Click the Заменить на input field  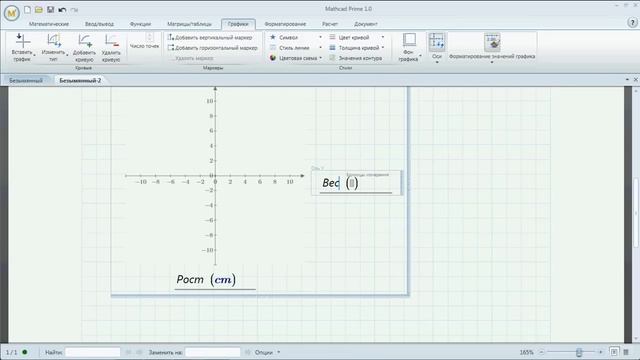(x=213, y=352)
